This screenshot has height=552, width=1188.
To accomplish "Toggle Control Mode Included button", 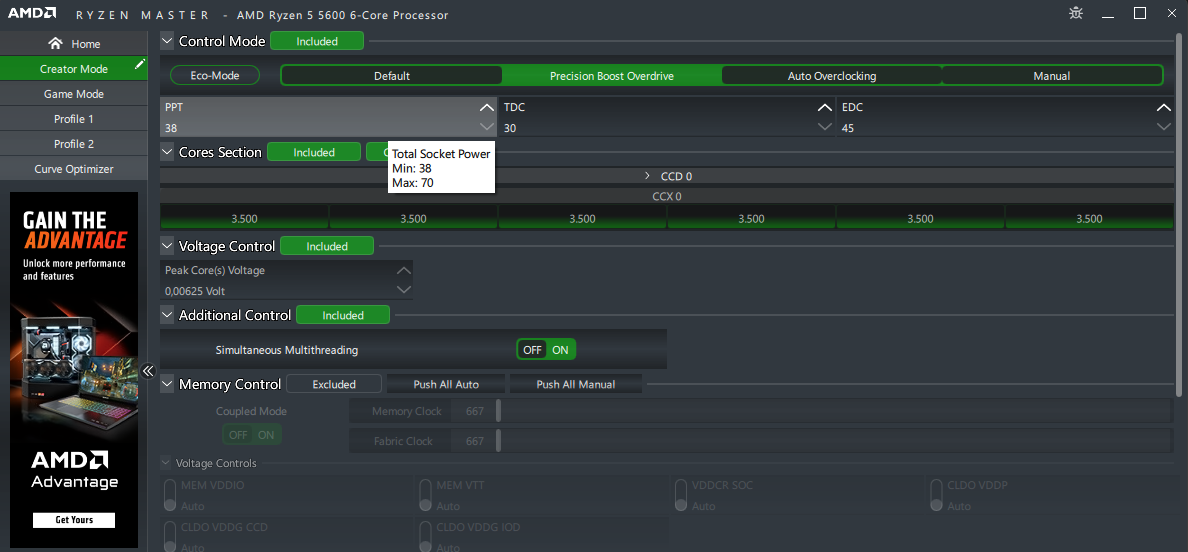I will tap(317, 41).
